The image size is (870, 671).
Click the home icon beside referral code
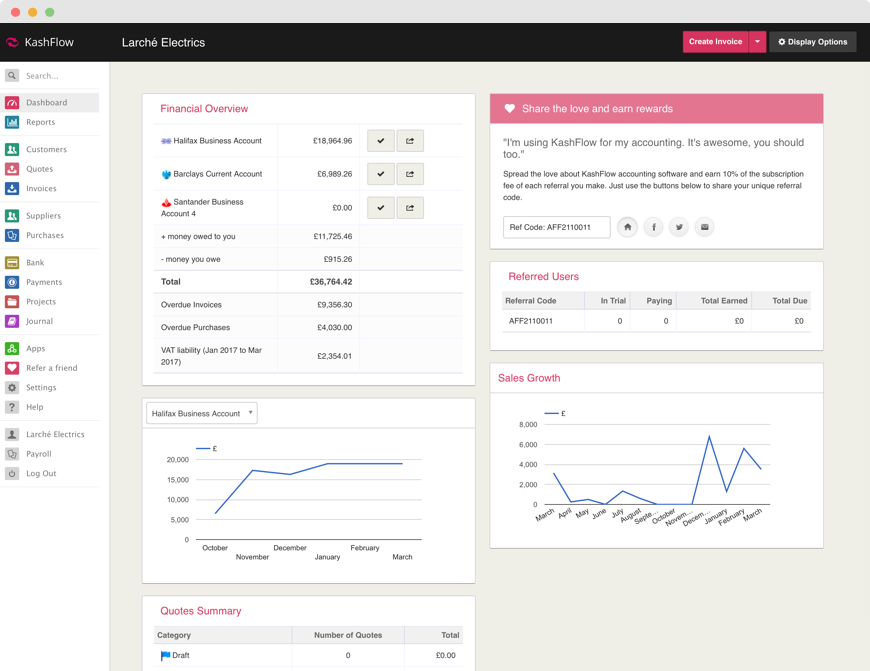(627, 227)
